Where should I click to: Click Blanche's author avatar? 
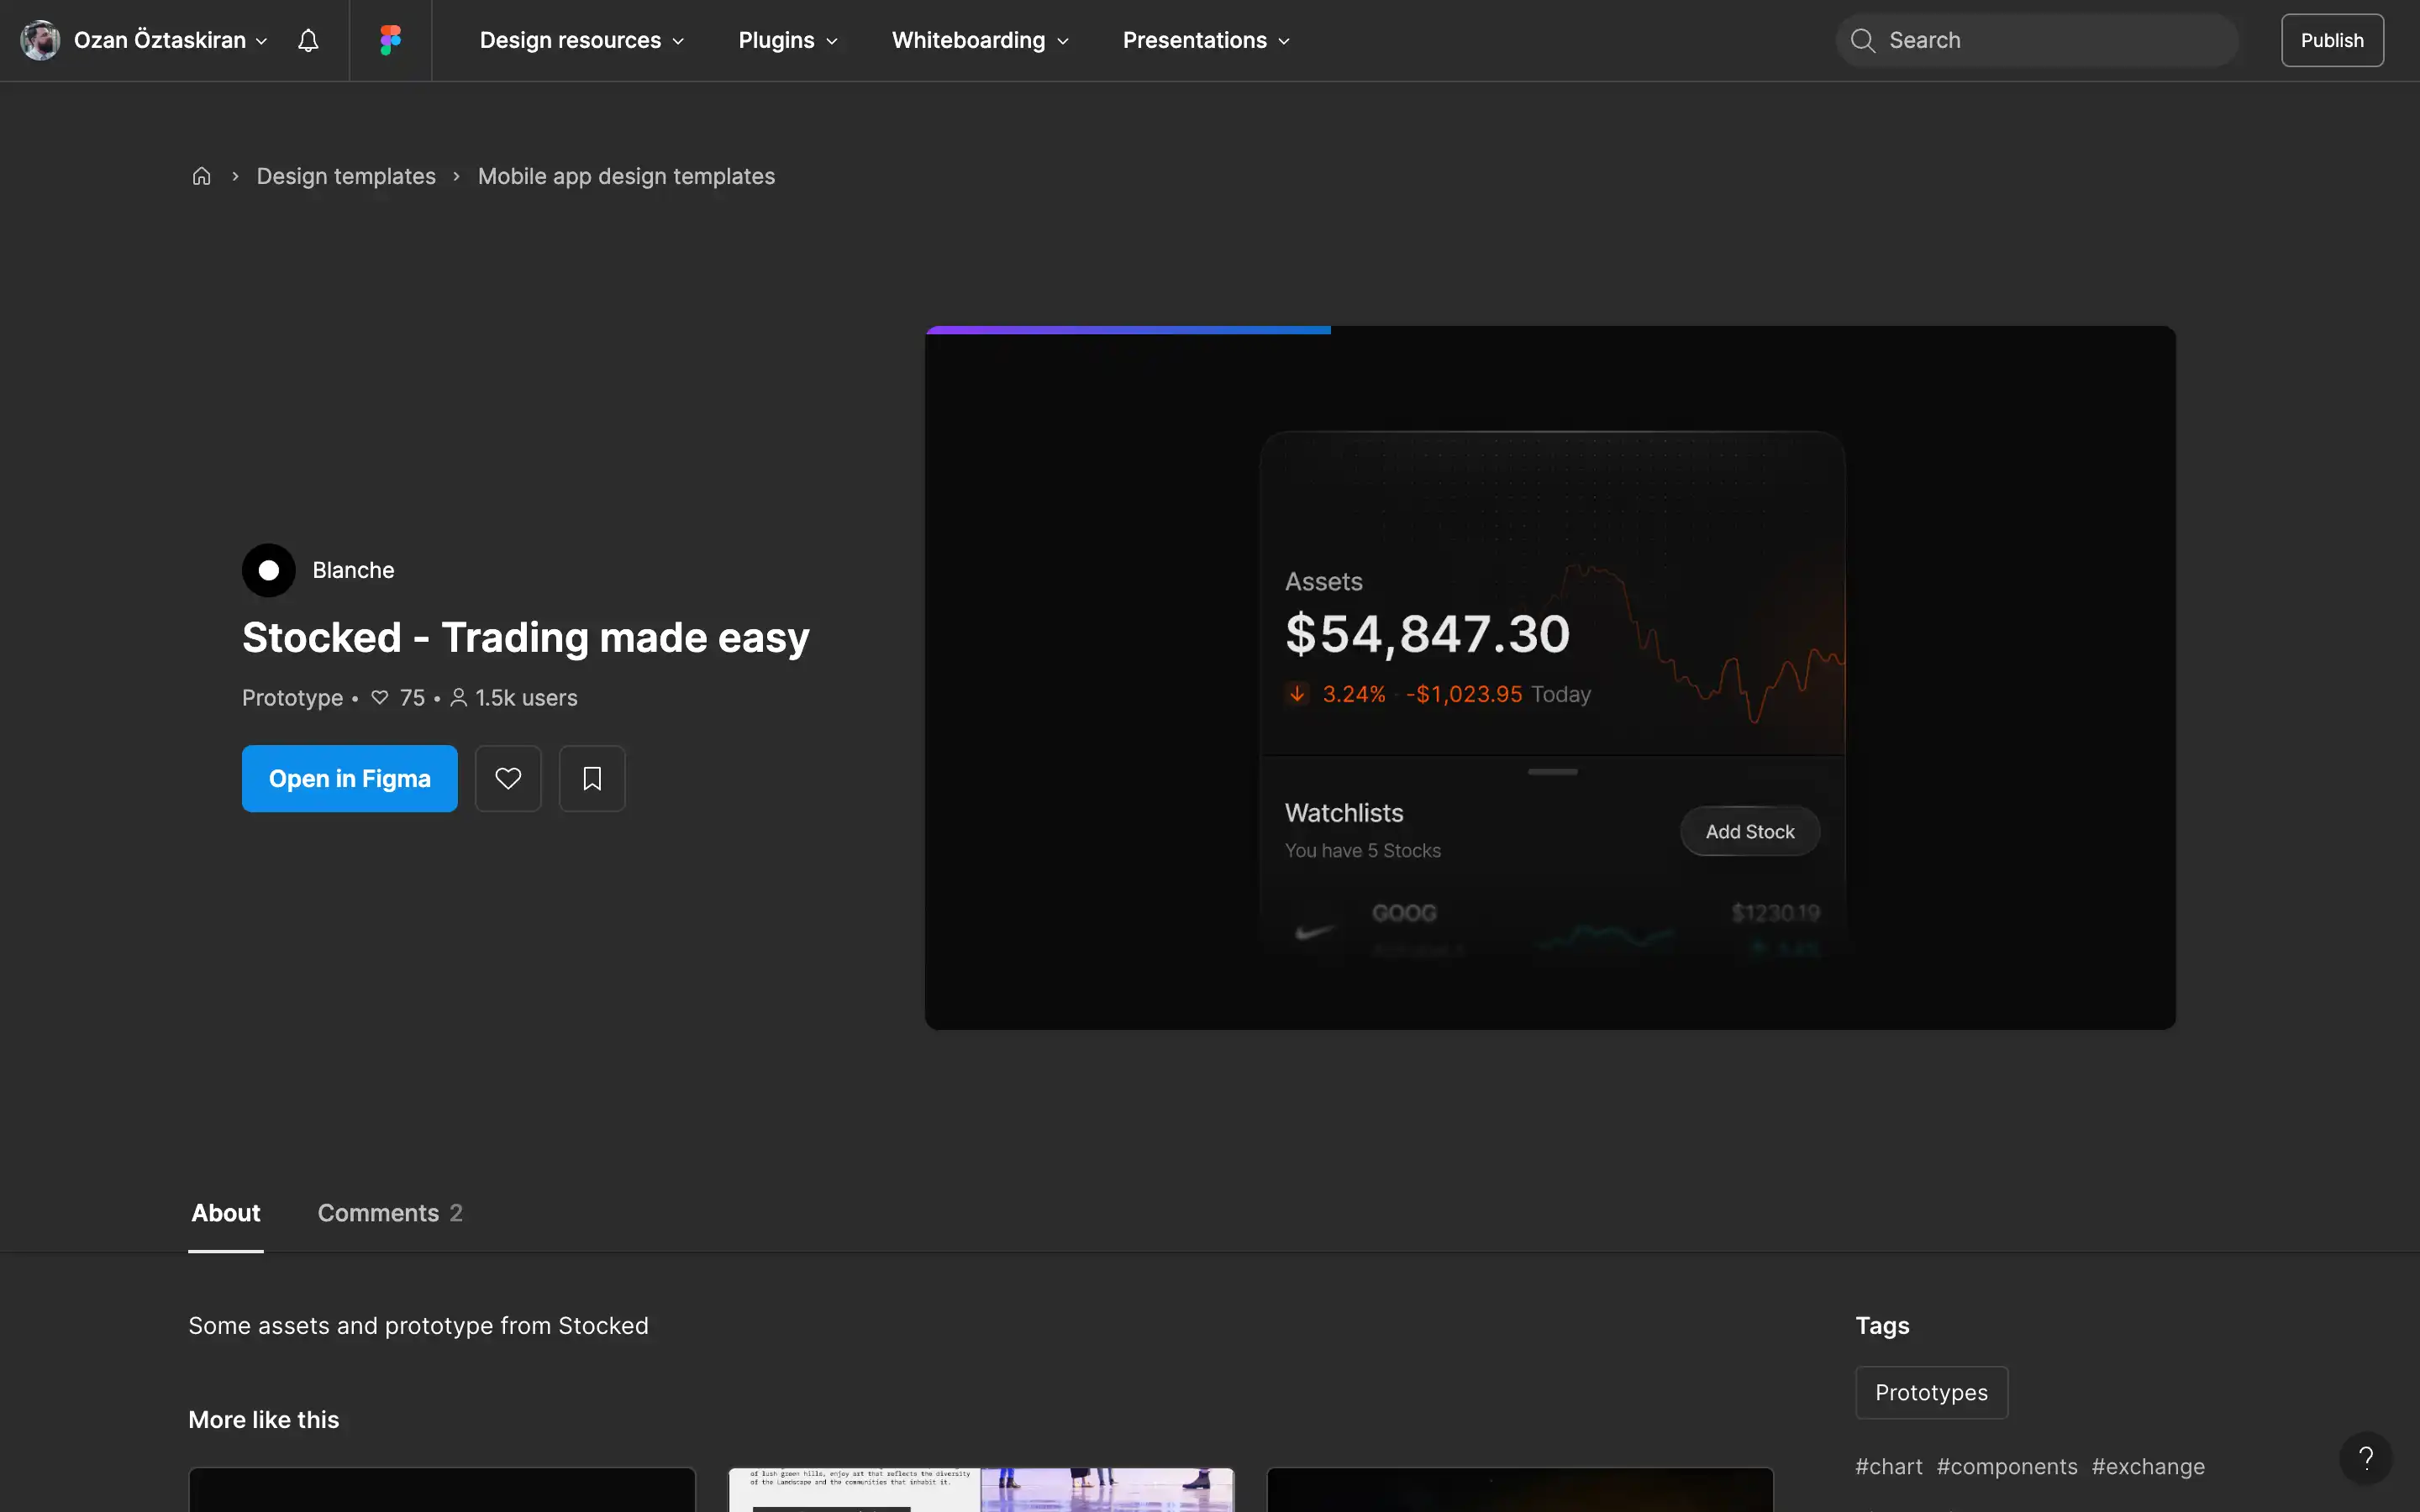point(268,570)
